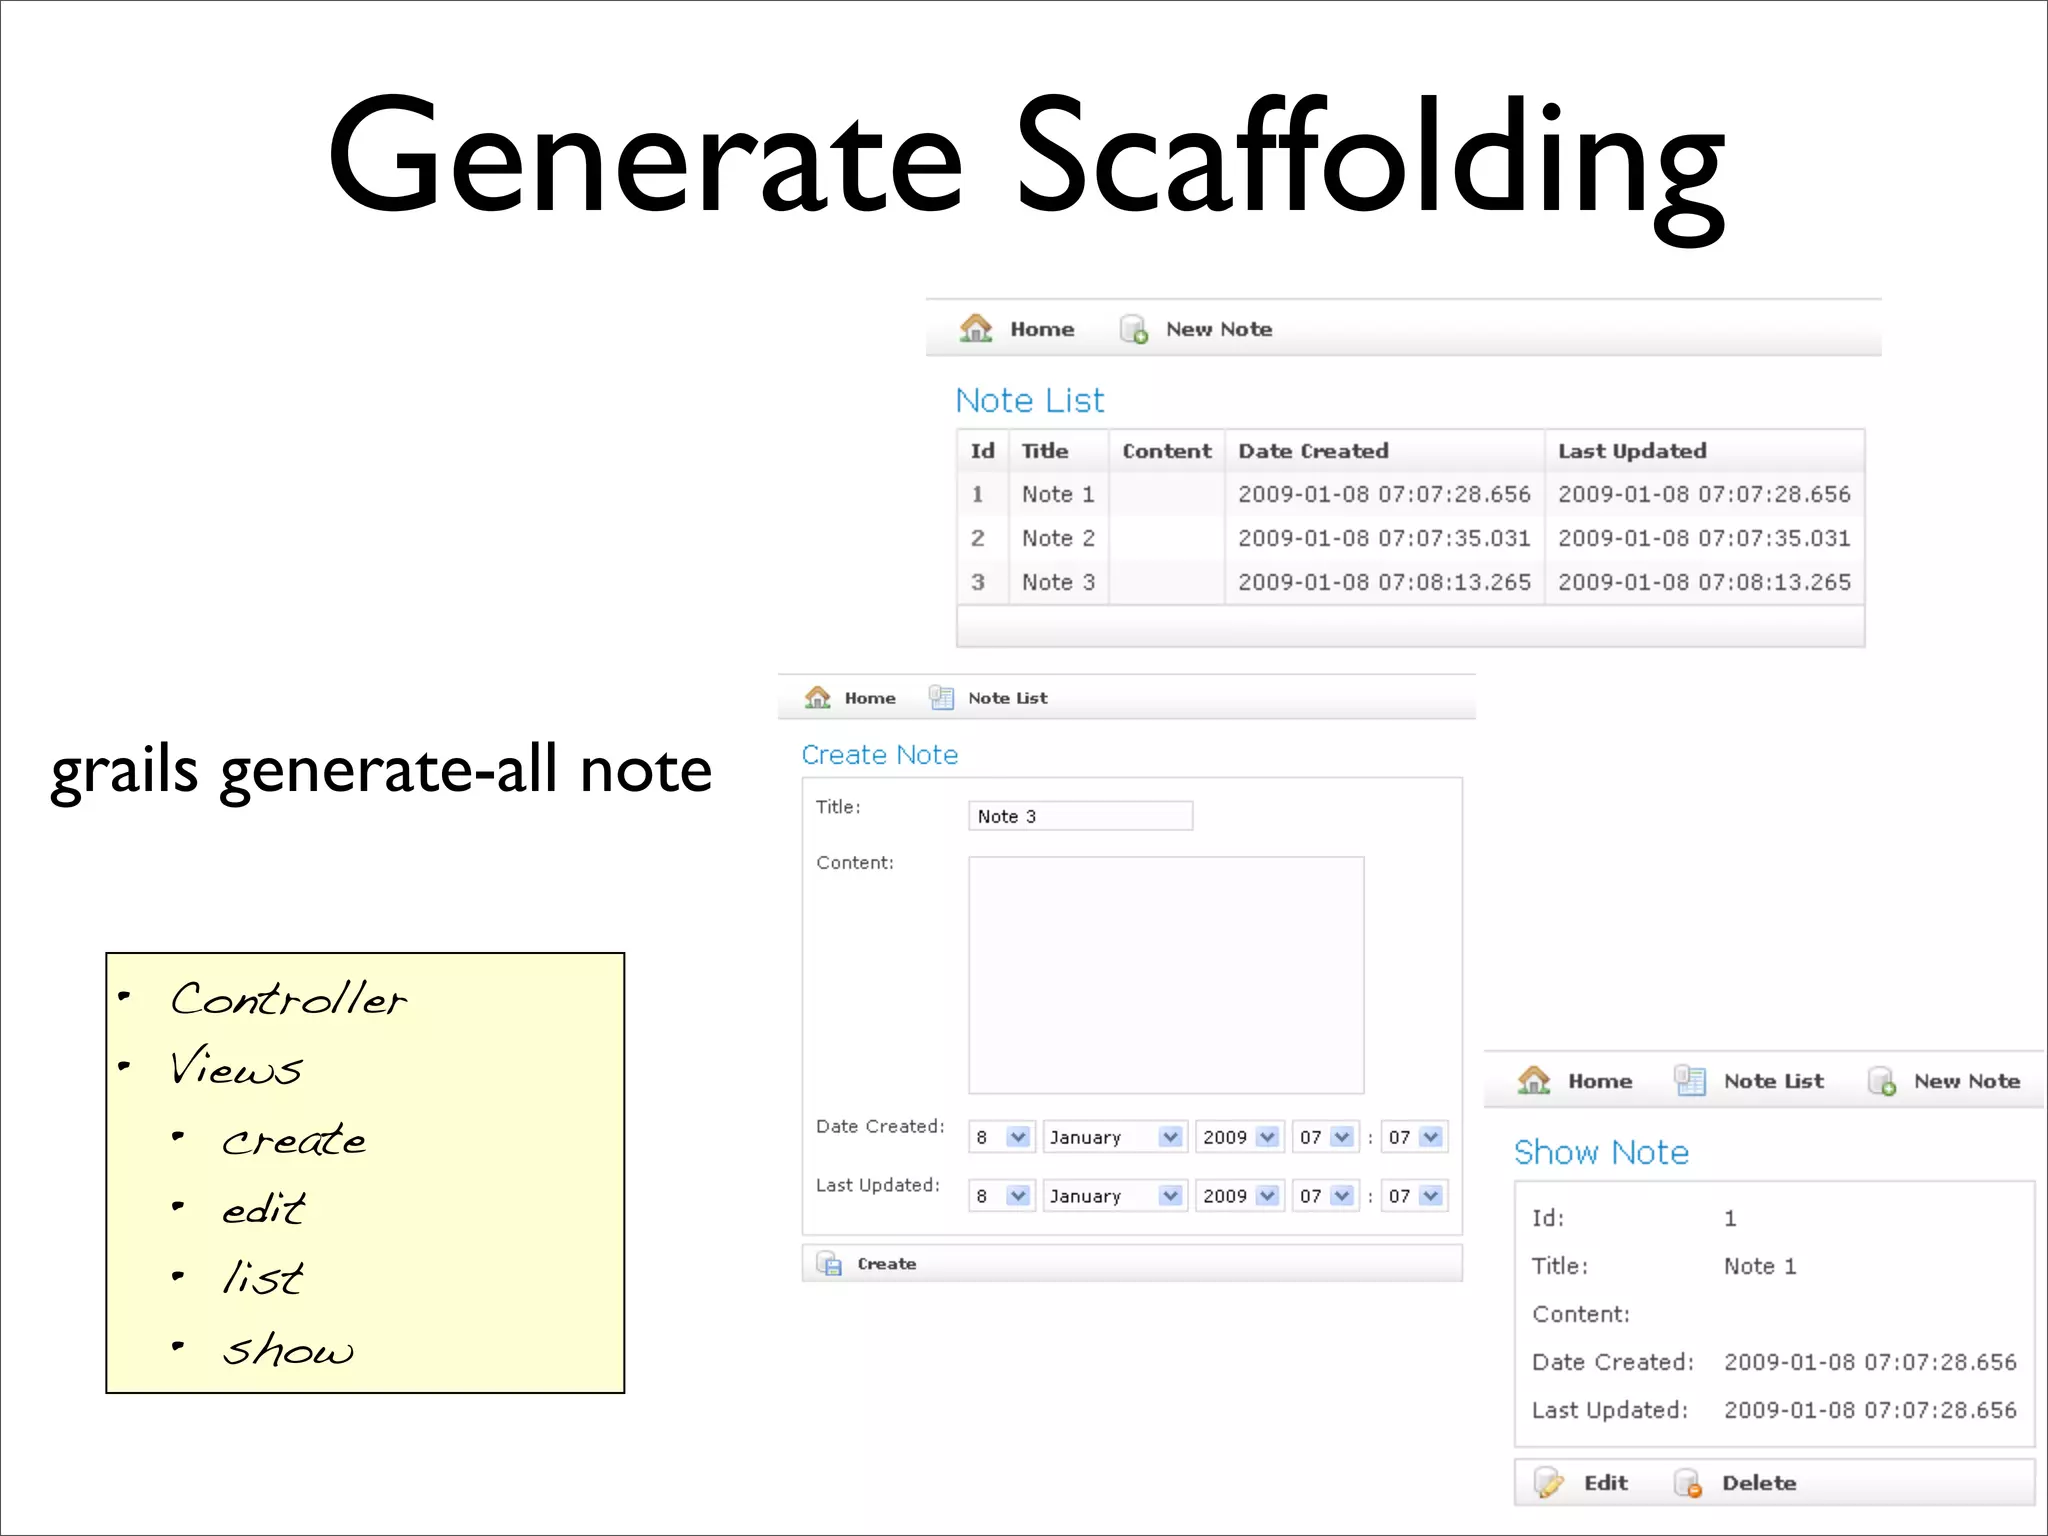Click the Home house icon above Create Note
Screen dimensions: 2048x1536
pos(817,698)
